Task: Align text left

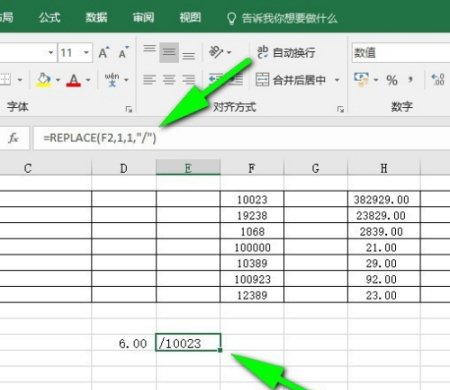Action: (x=149, y=80)
